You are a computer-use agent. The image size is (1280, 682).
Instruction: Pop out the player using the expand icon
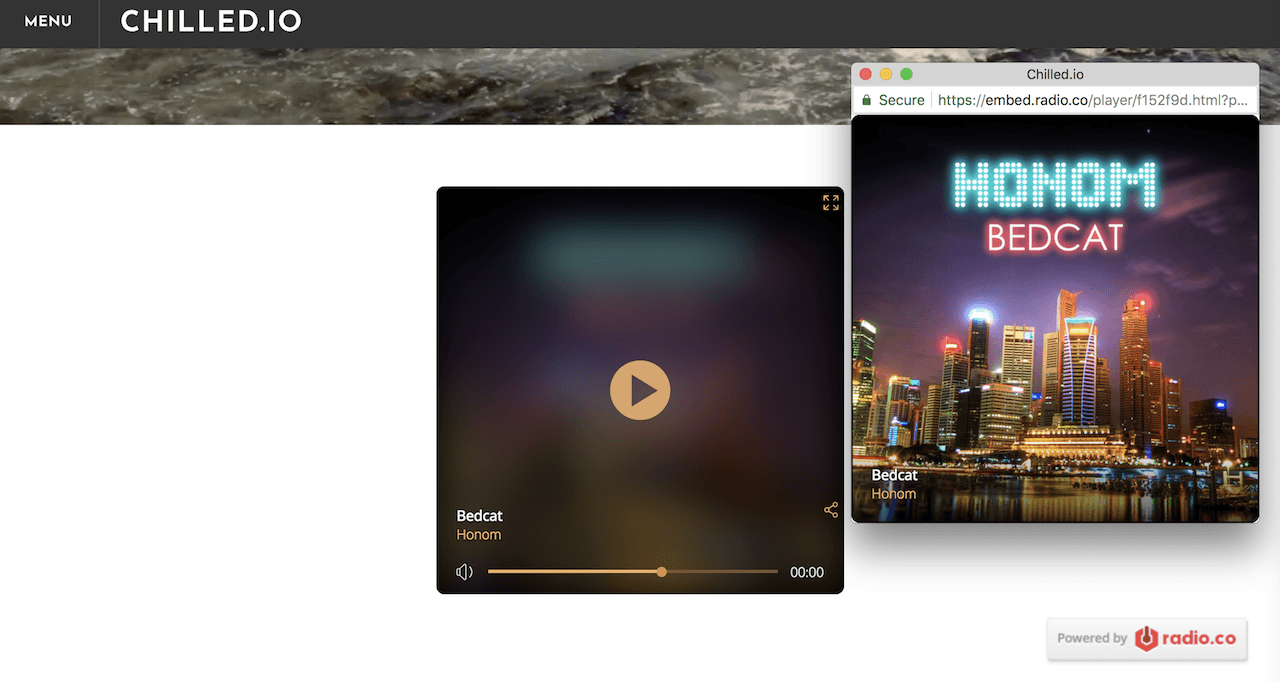pyautogui.click(x=830, y=203)
